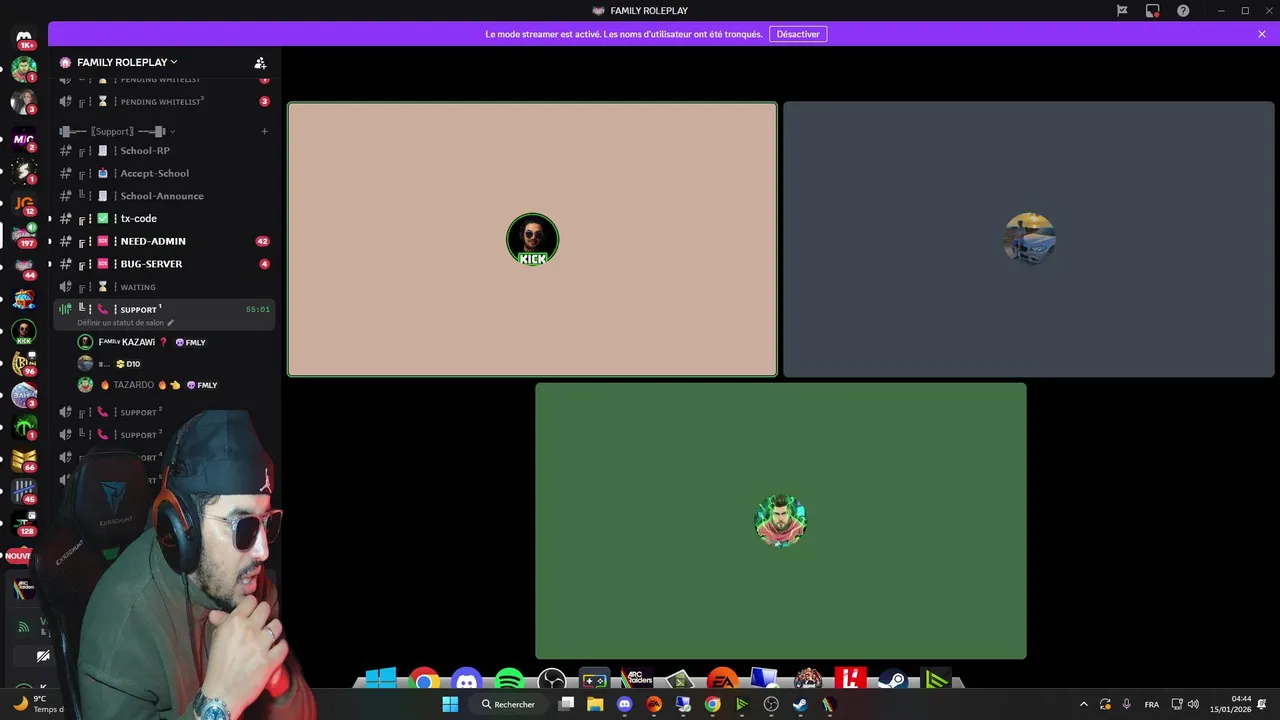Select user TAZARDO in voice channel

pos(148,385)
